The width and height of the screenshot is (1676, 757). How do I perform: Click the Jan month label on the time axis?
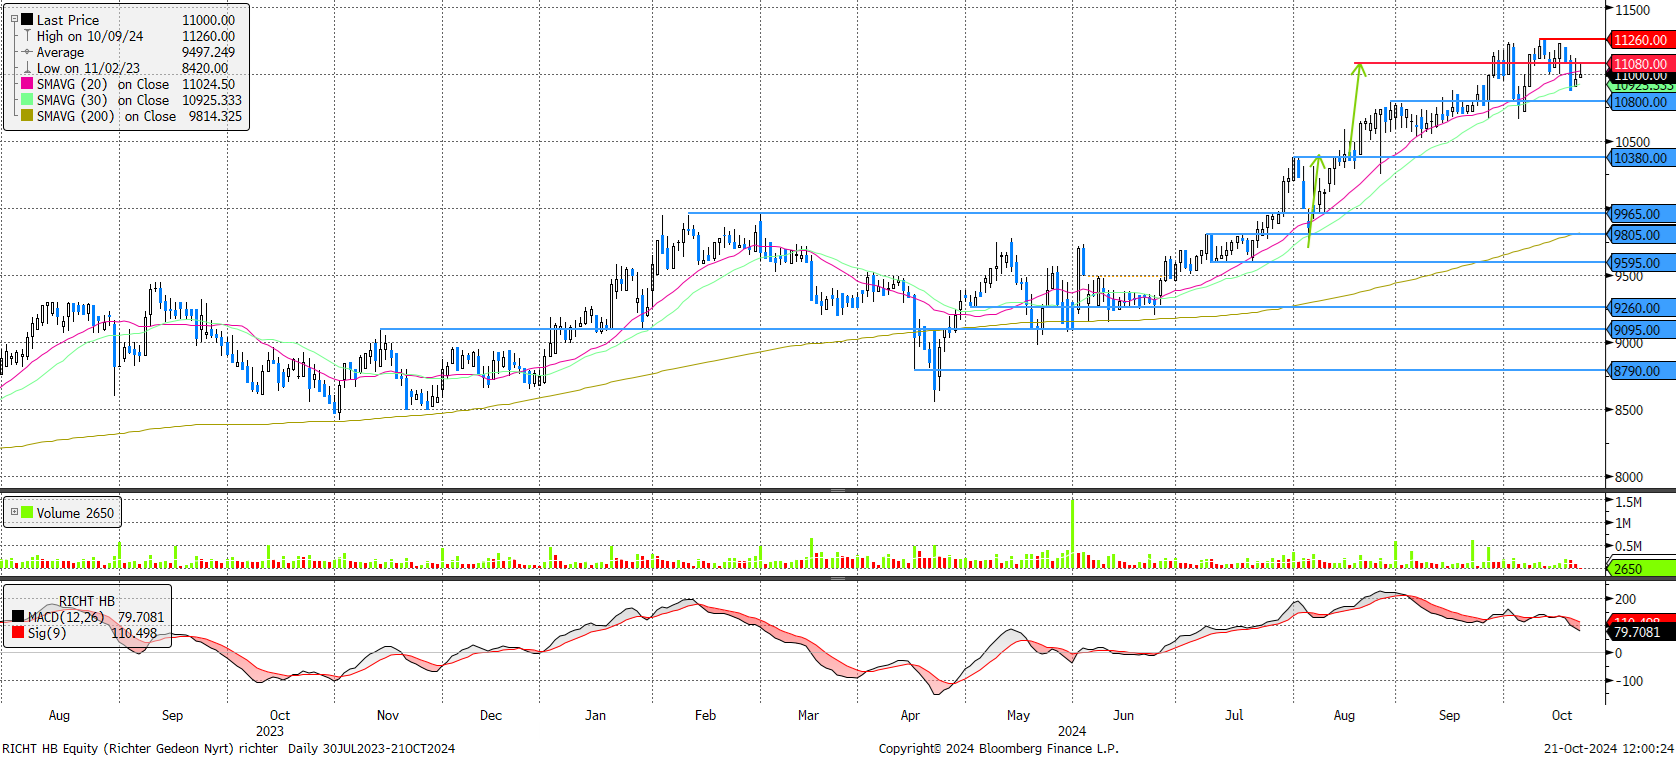(x=595, y=715)
